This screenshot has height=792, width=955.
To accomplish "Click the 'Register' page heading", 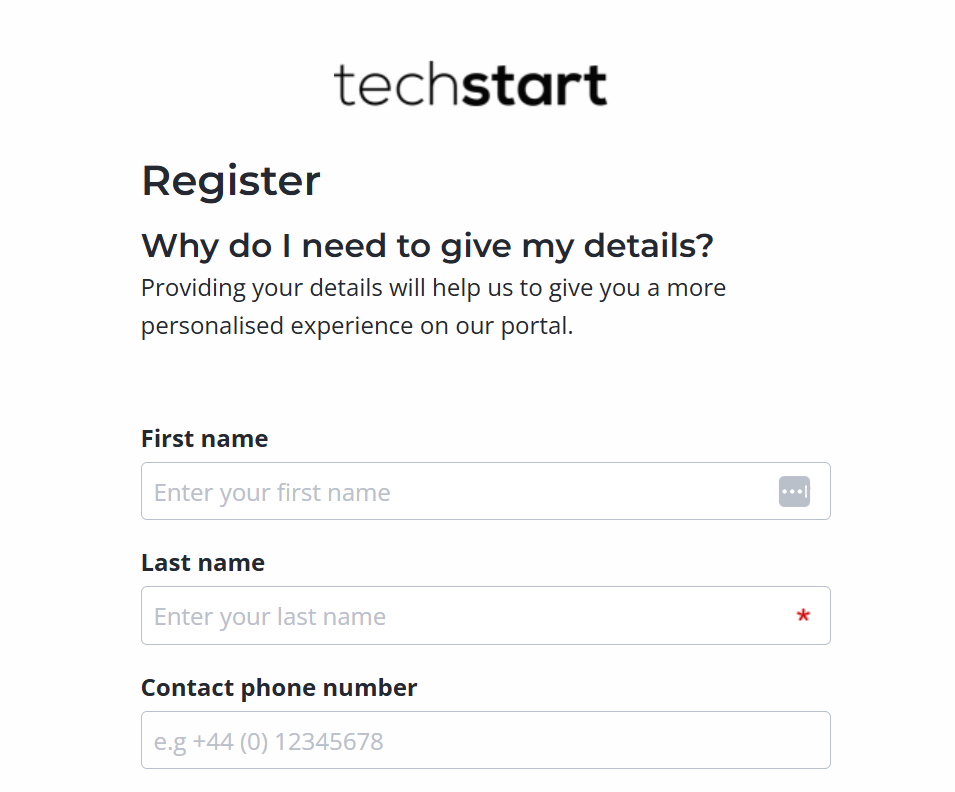I will pos(230,181).
